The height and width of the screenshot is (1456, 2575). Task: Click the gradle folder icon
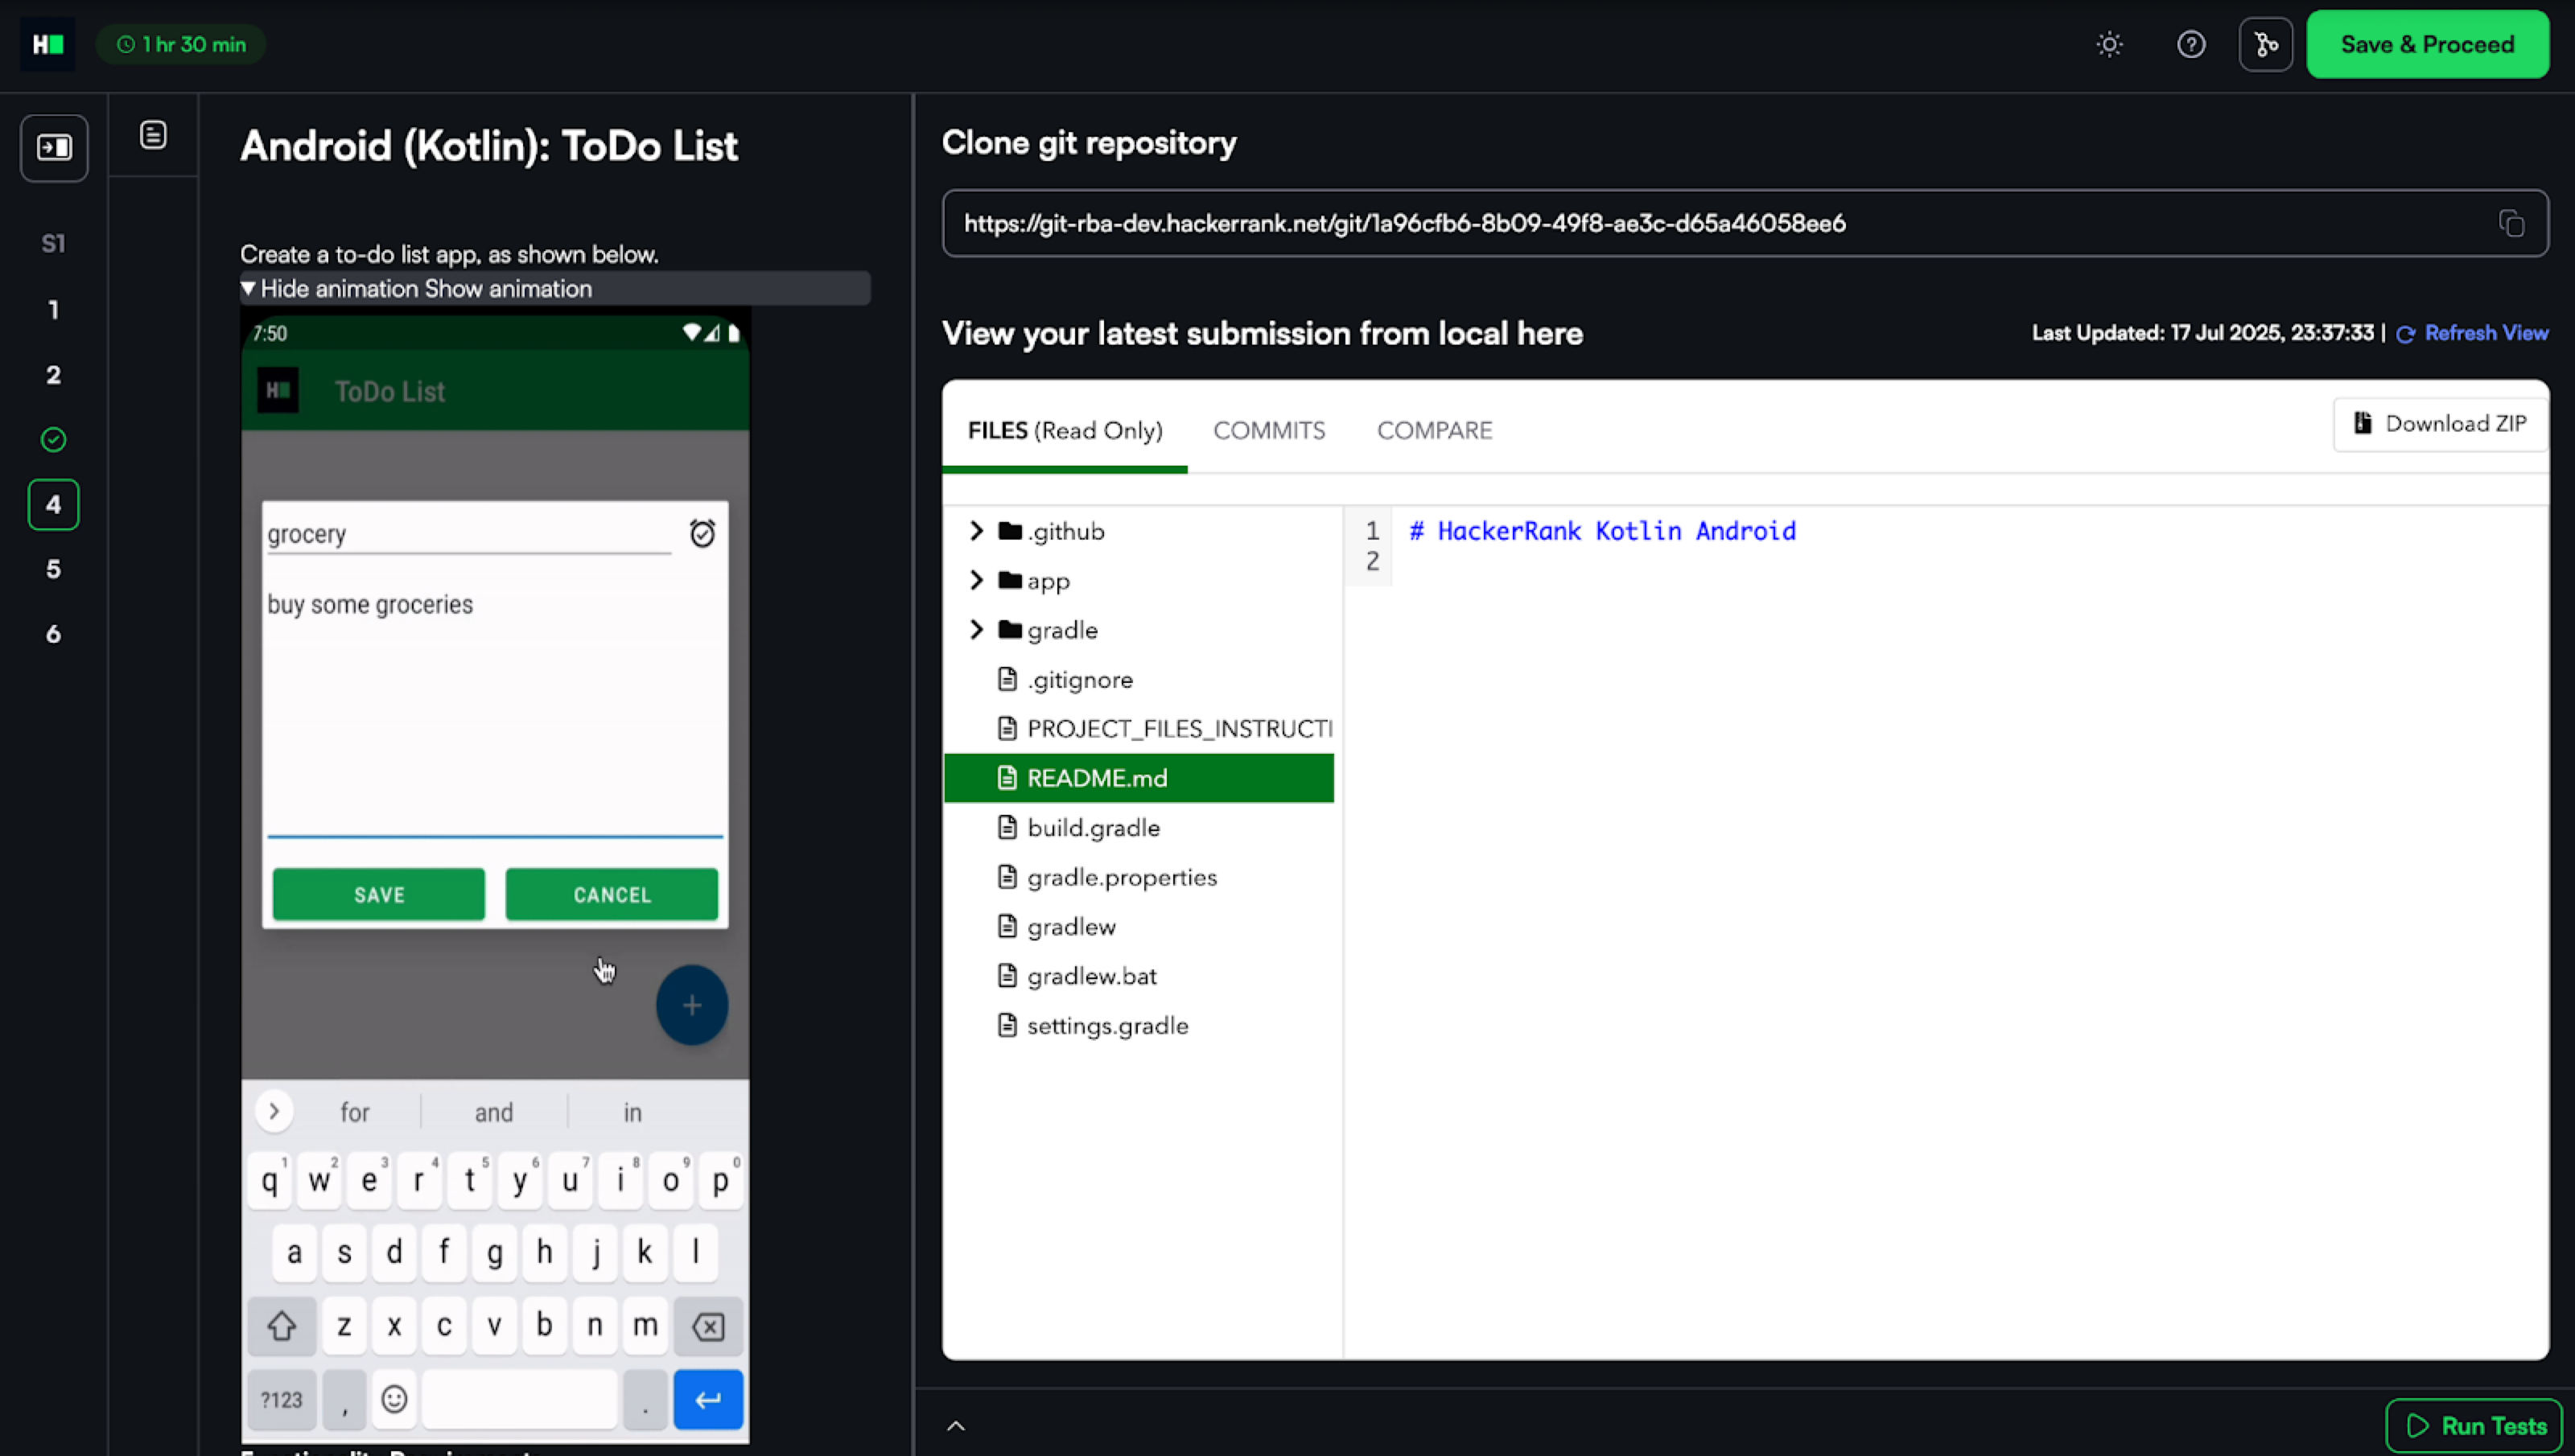tap(1010, 630)
